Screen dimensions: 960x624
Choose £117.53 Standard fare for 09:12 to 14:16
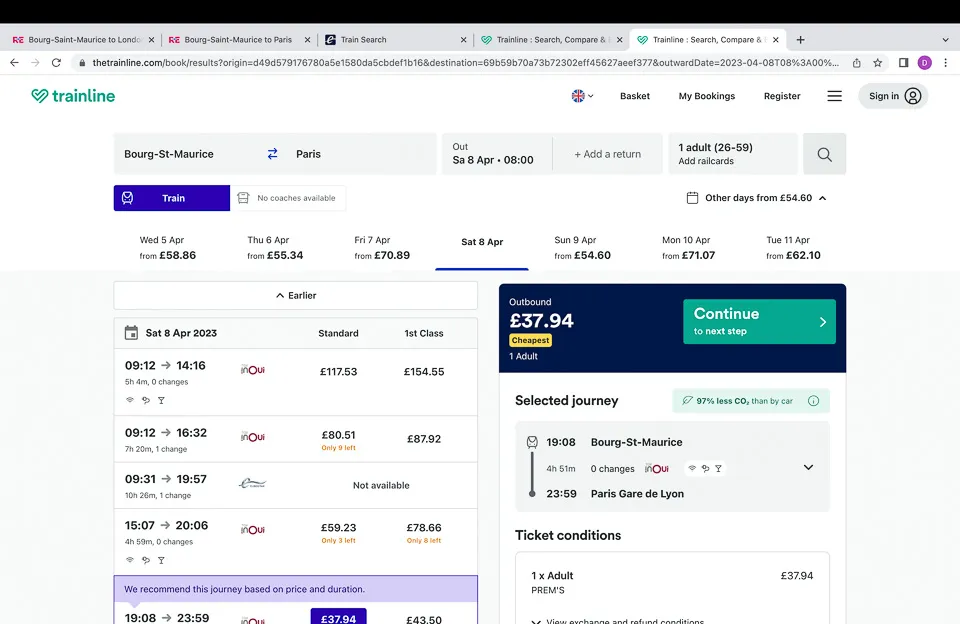tap(339, 372)
